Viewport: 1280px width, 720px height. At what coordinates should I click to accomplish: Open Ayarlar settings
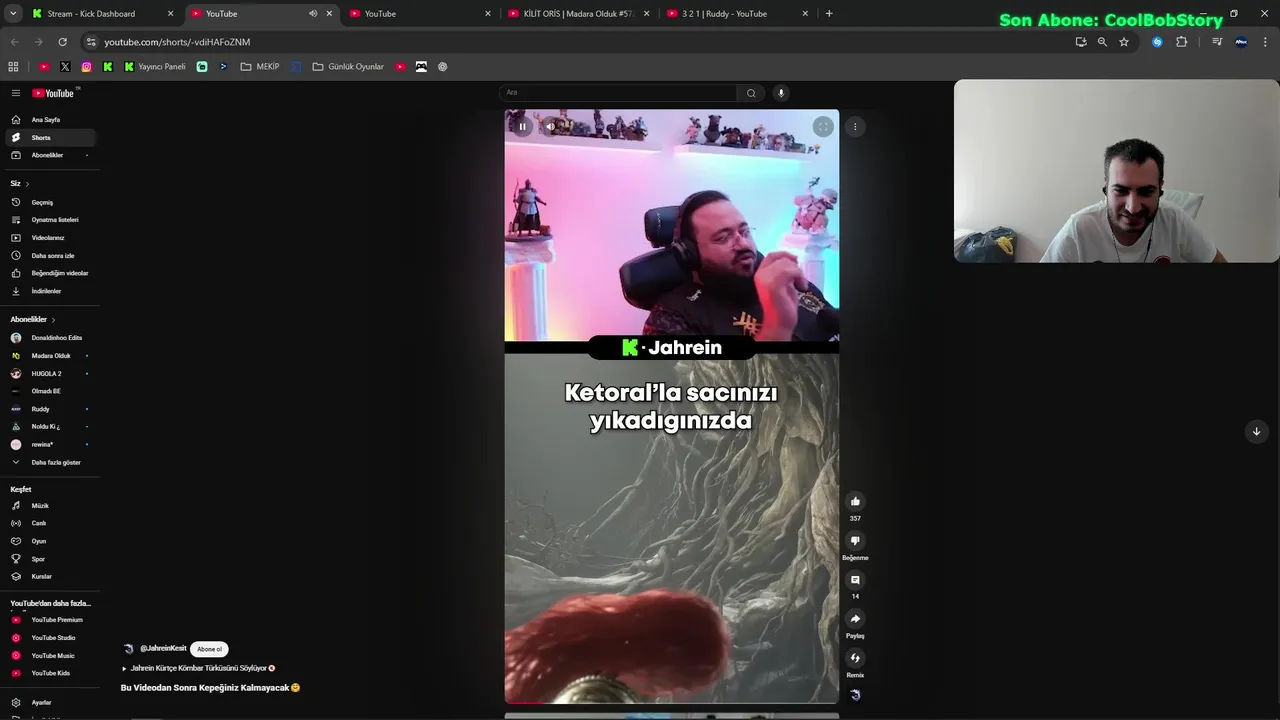(50, 703)
